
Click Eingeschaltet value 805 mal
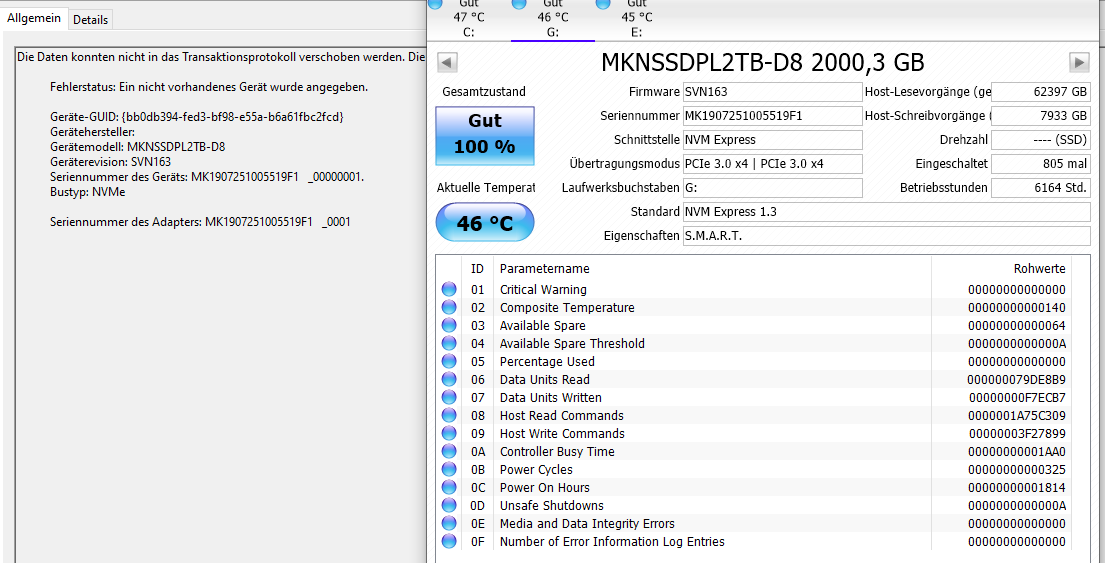[x=1041, y=164]
